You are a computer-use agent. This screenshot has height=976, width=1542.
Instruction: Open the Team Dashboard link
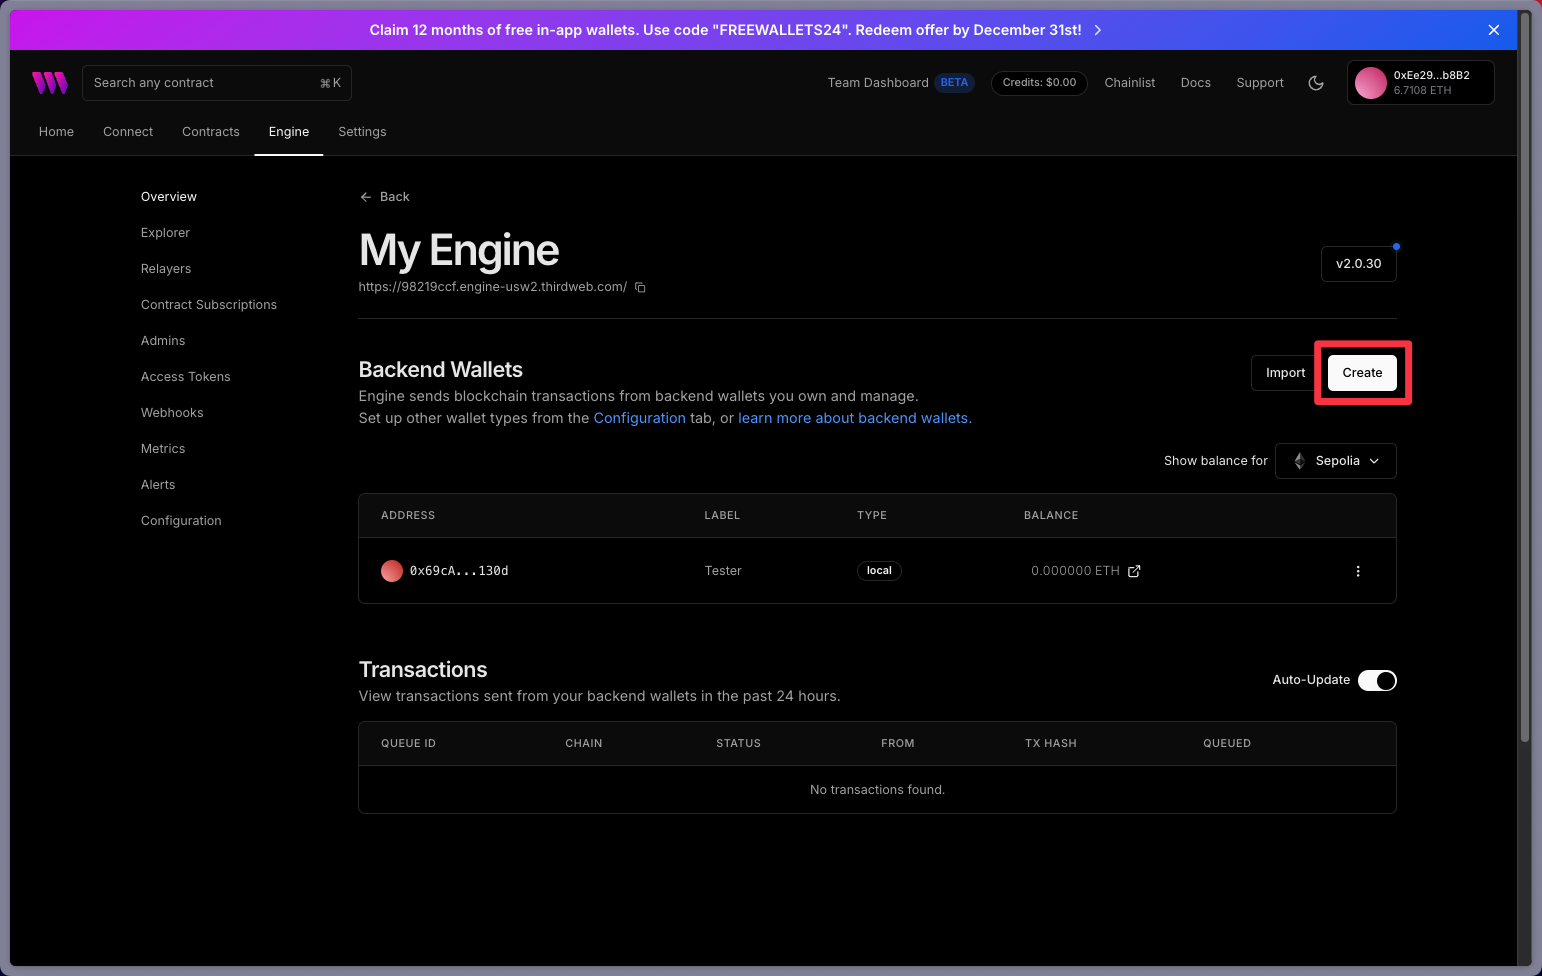tap(878, 83)
